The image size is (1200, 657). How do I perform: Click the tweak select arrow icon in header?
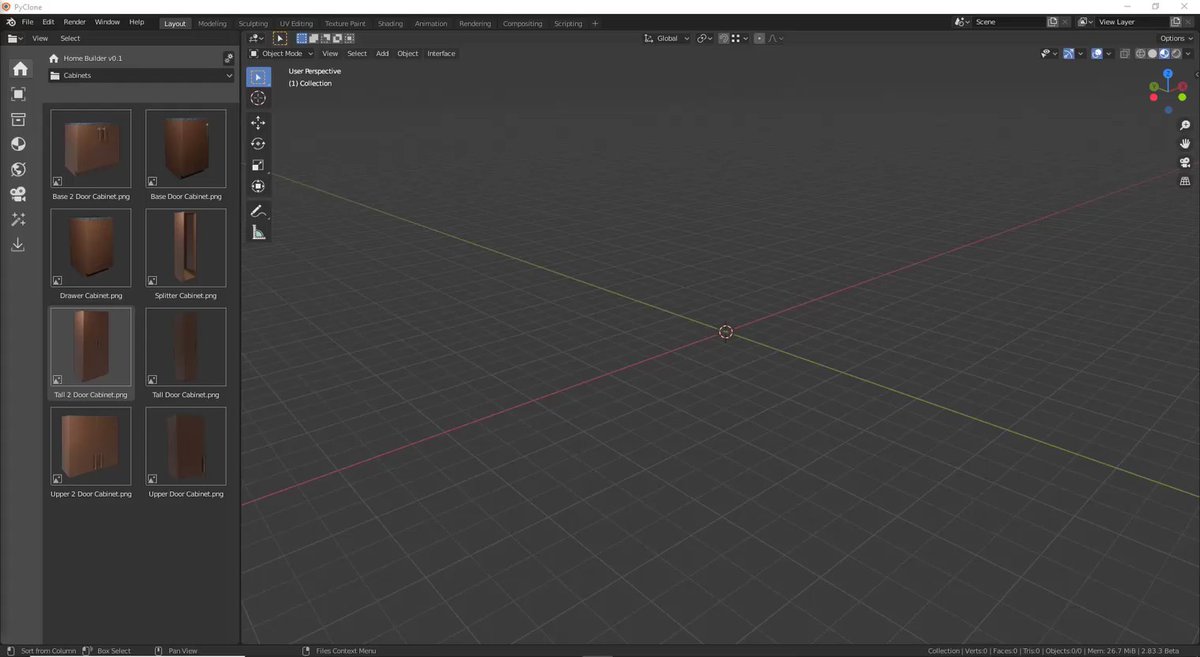tap(280, 38)
